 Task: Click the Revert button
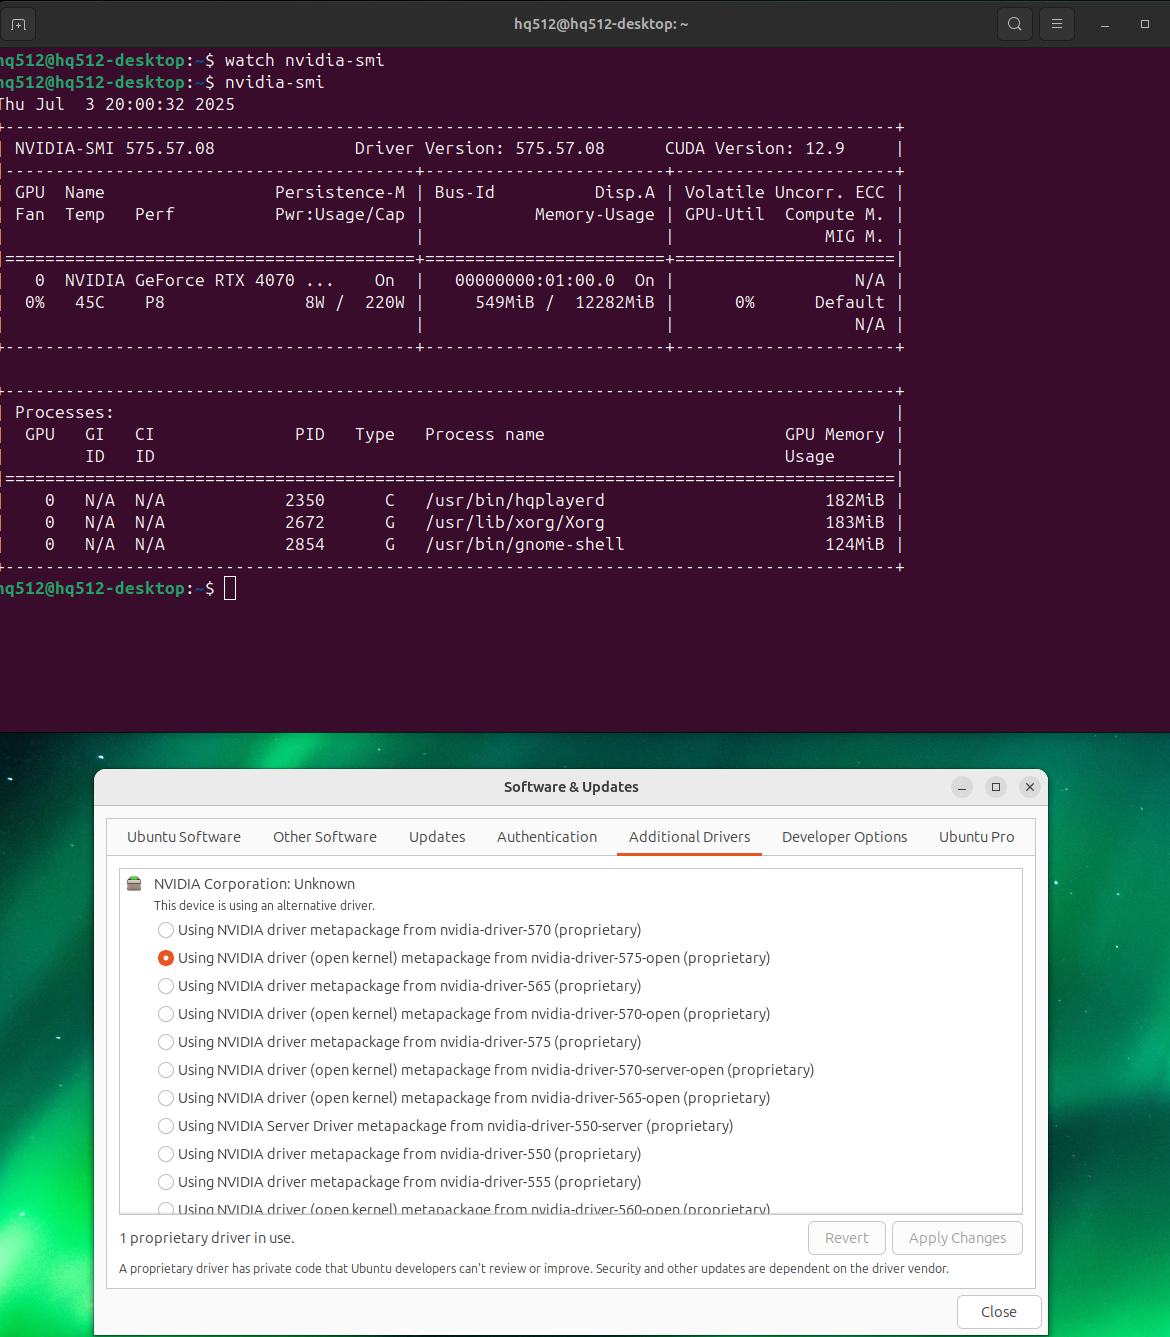pyautogui.click(x=847, y=1238)
